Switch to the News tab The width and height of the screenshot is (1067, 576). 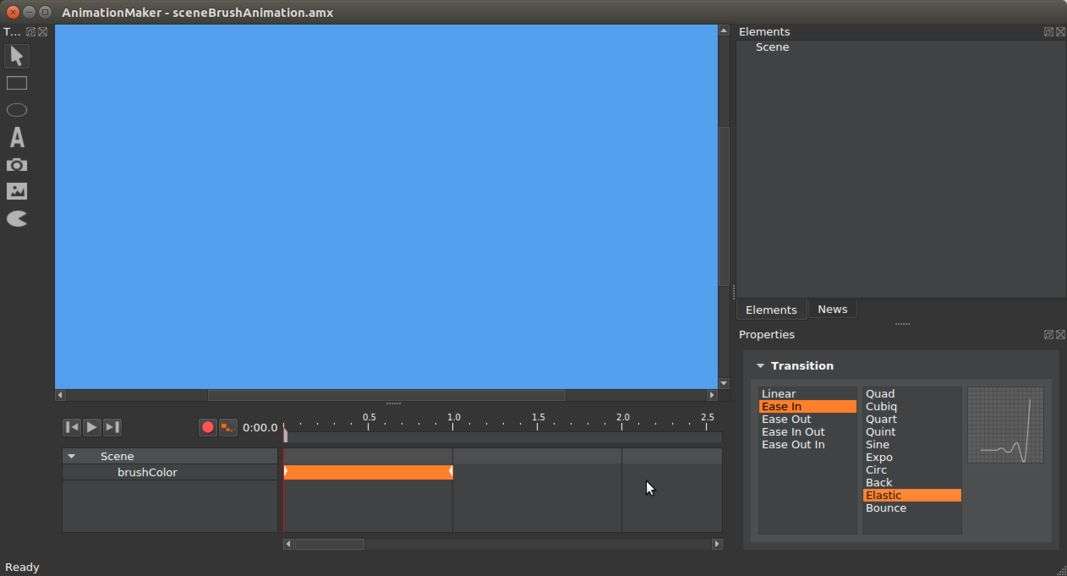pos(832,309)
